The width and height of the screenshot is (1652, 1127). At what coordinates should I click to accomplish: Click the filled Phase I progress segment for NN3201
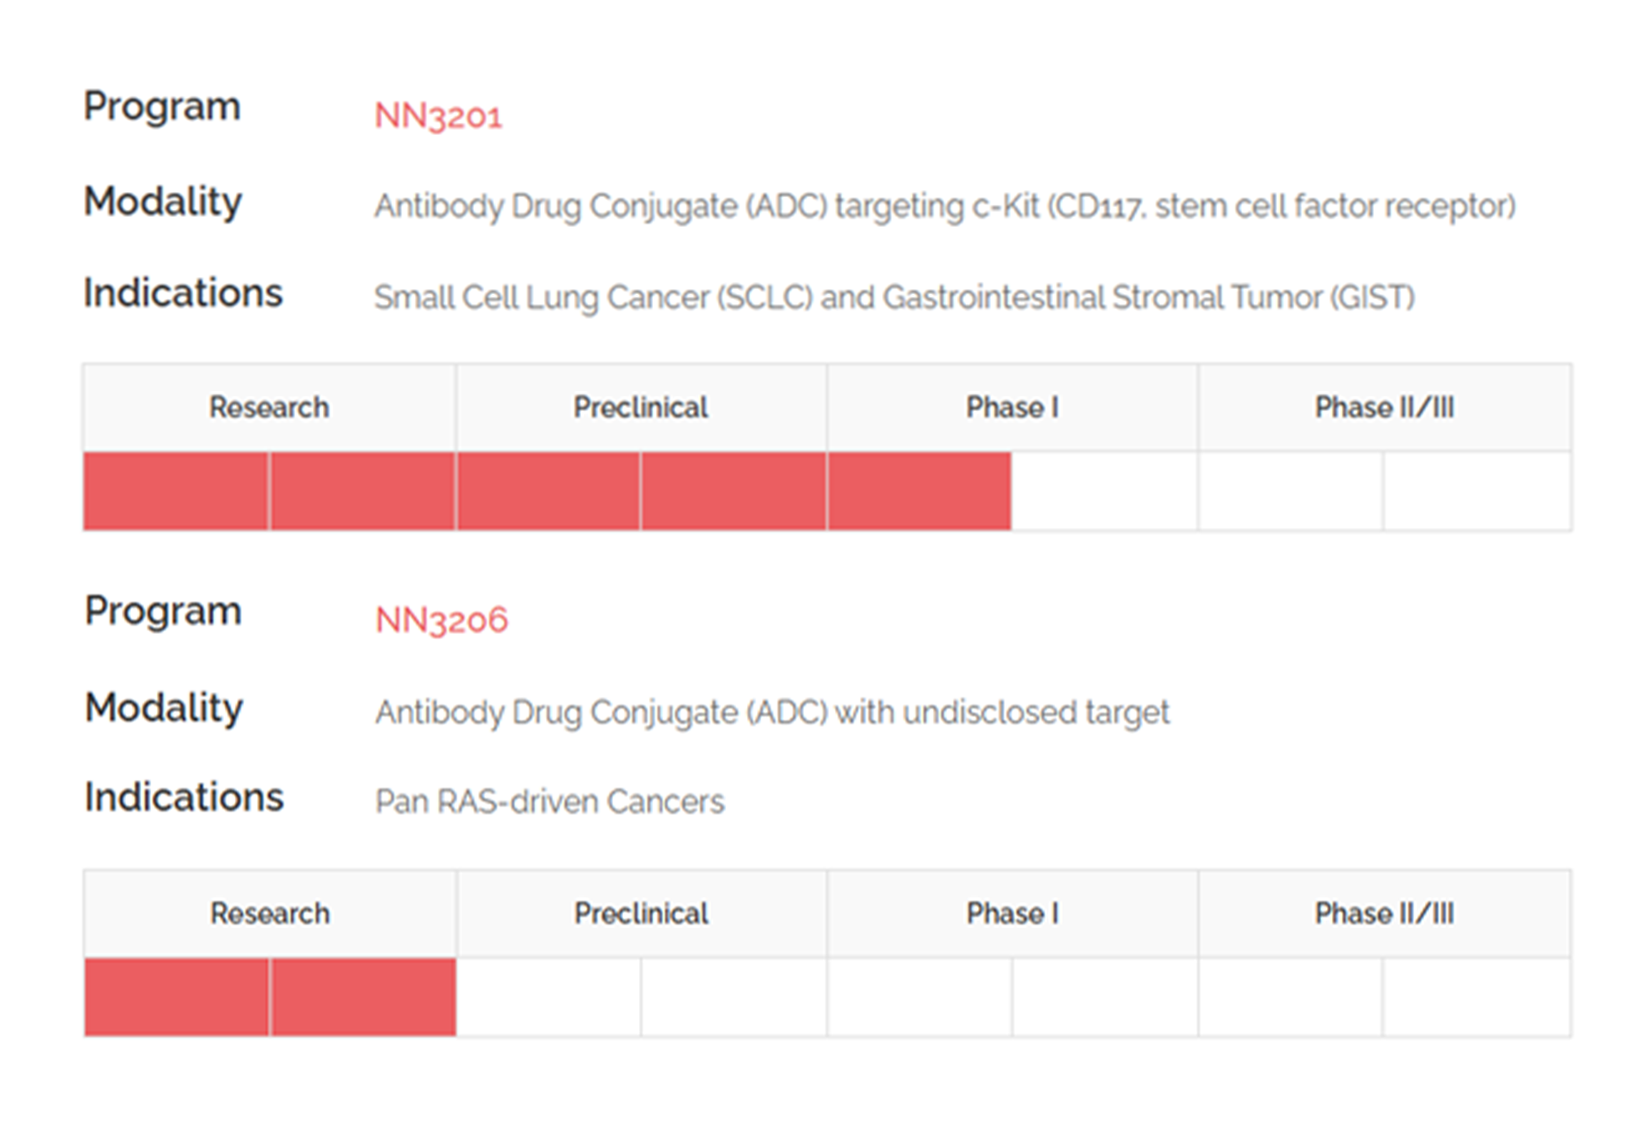coord(919,491)
